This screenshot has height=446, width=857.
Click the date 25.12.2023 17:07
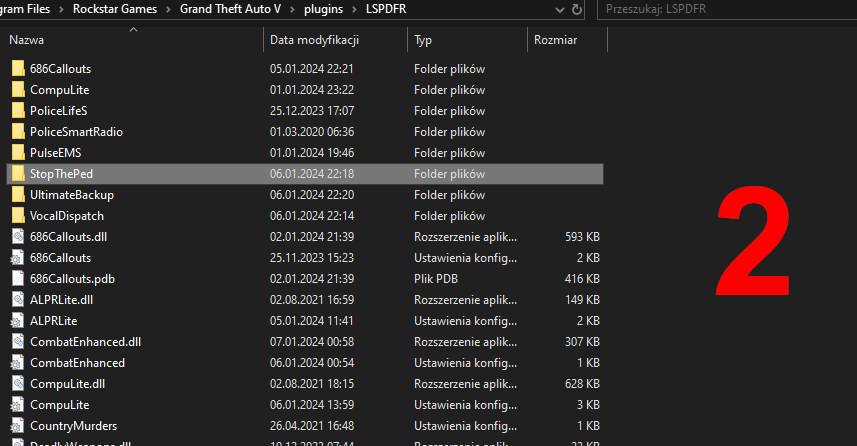[x=312, y=111]
